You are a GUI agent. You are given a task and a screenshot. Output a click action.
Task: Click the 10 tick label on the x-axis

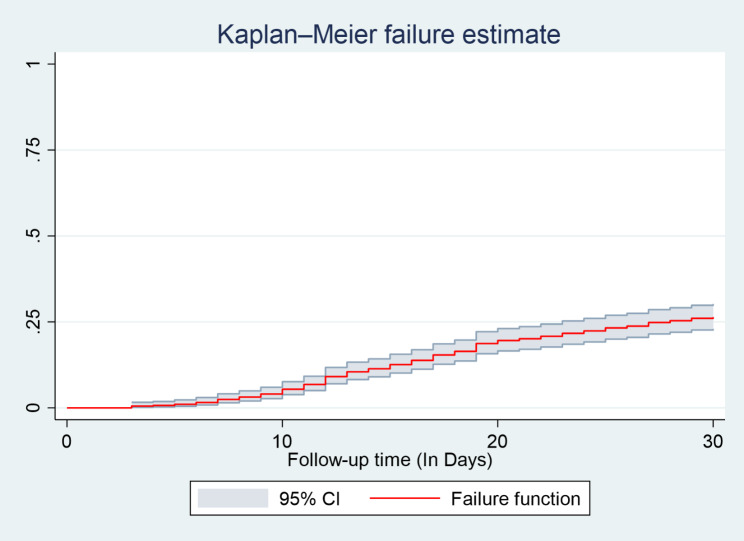point(282,443)
